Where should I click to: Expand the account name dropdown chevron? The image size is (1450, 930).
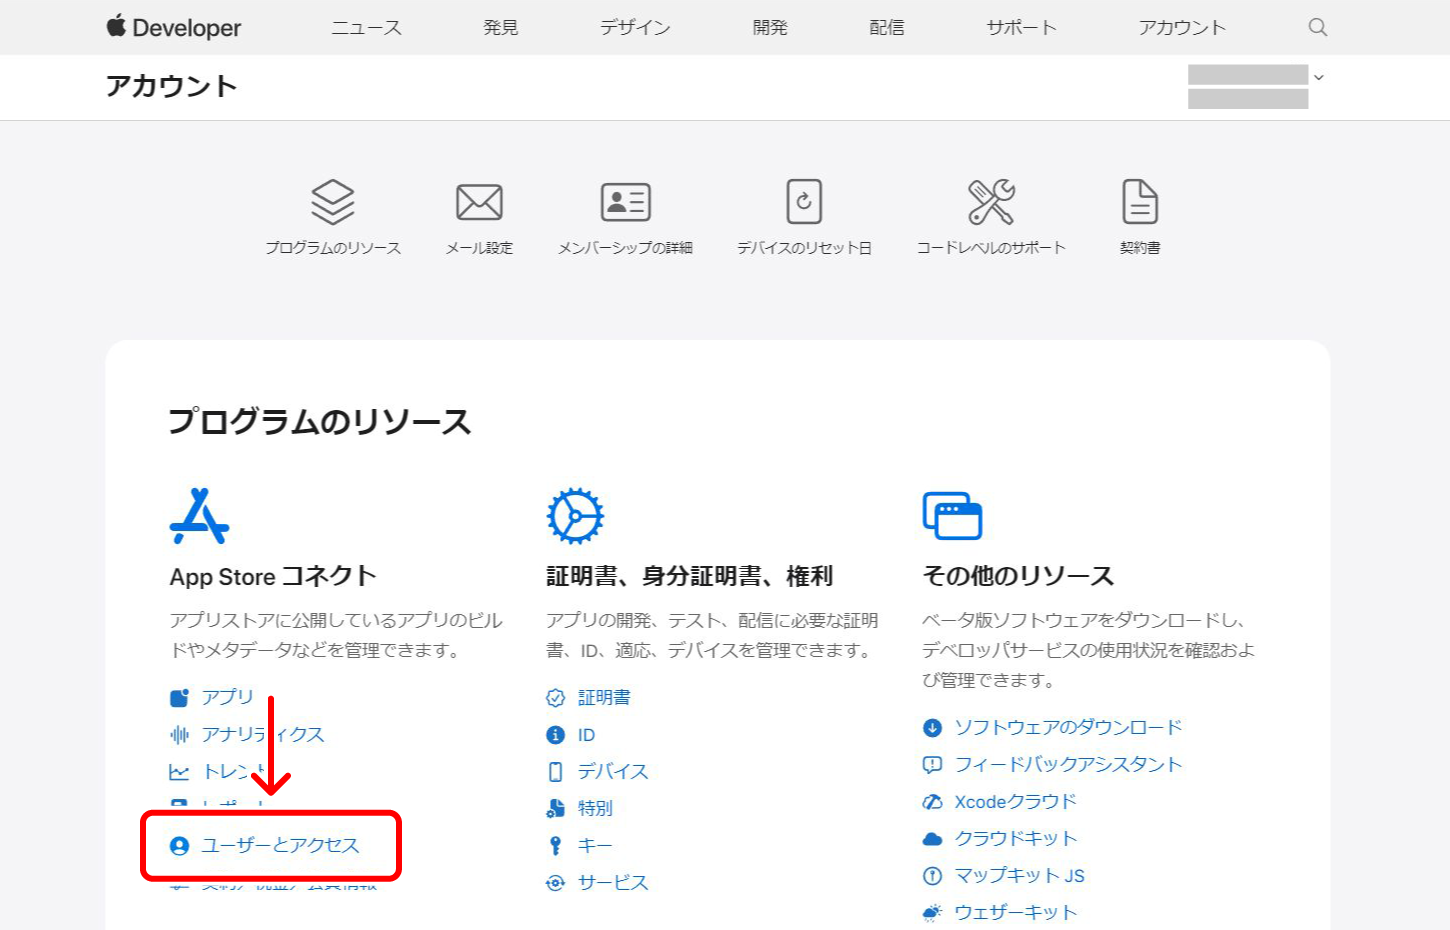[x=1319, y=77]
